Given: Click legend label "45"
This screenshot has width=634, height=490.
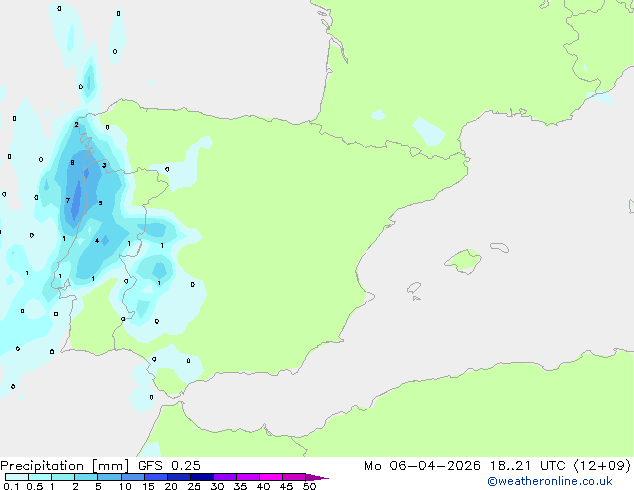Looking at the screenshot, I should tap(286, 486).
